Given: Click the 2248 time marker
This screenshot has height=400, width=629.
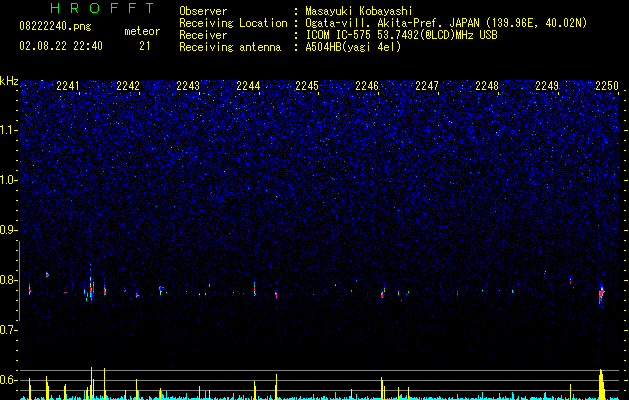Looking at the screenshot, I should pos(487,86).
